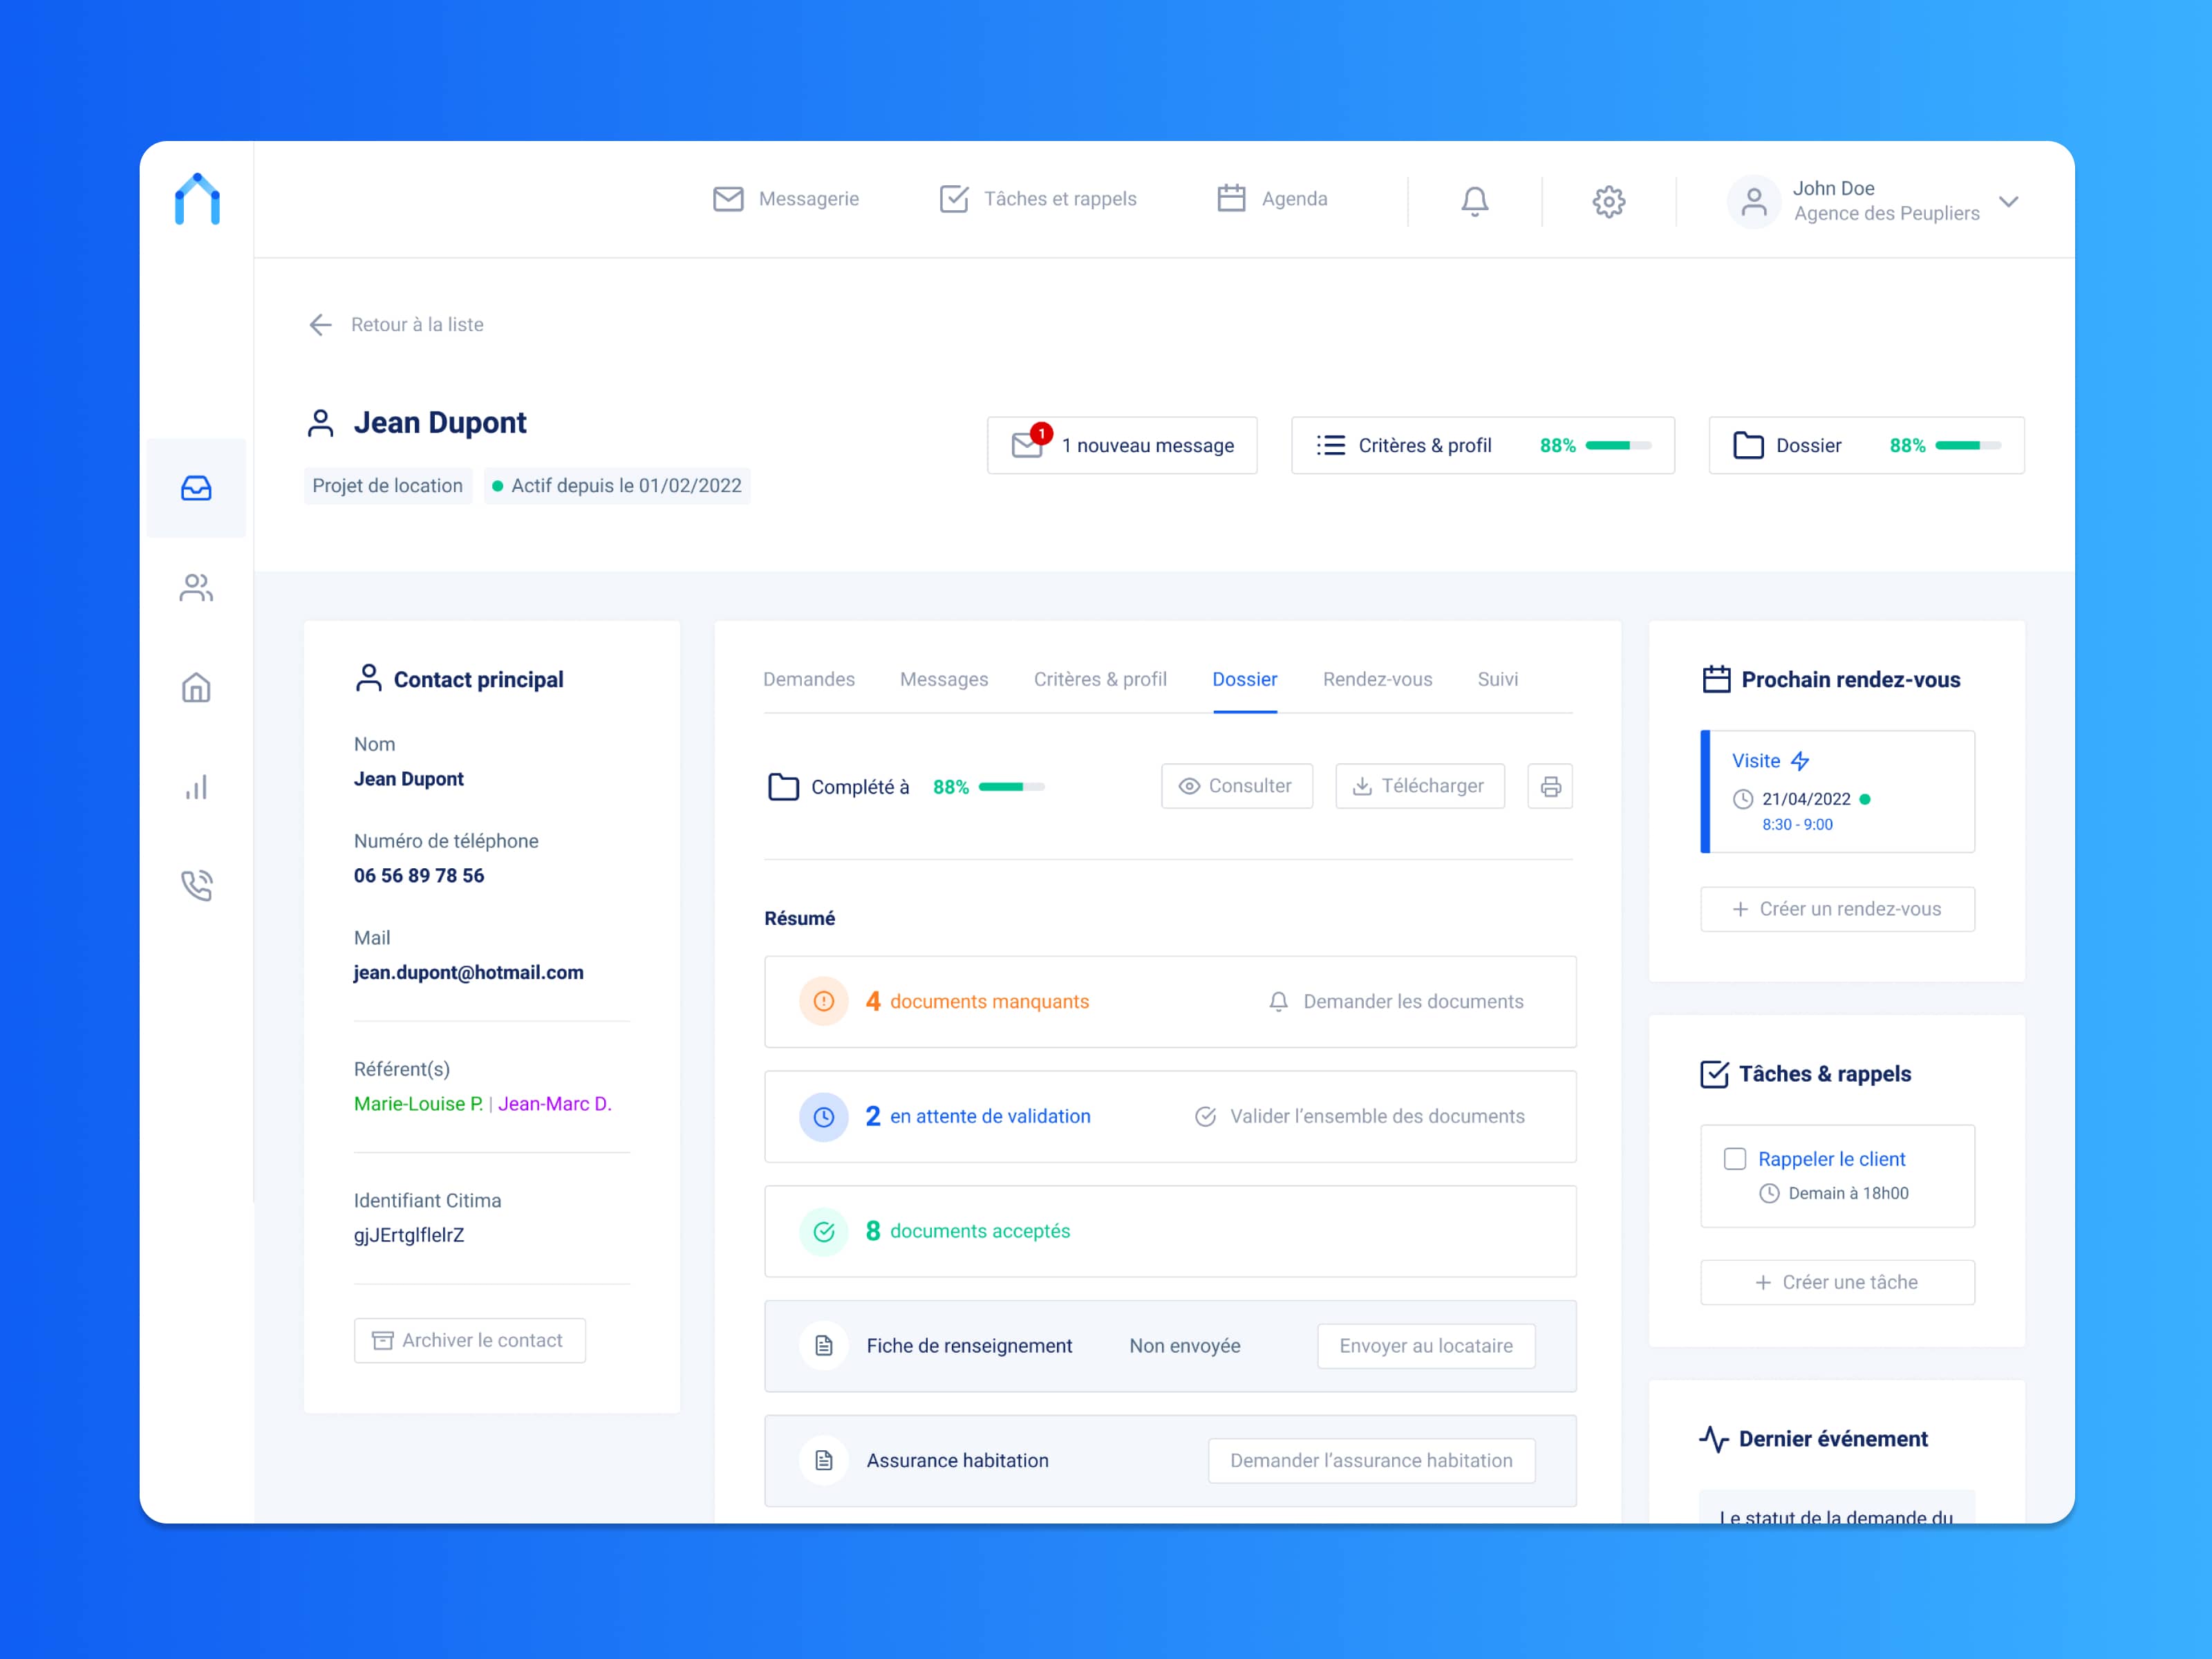Click the person icon beside Jean Dupont heading
Screen dimensions: 2212x1659
320,423
